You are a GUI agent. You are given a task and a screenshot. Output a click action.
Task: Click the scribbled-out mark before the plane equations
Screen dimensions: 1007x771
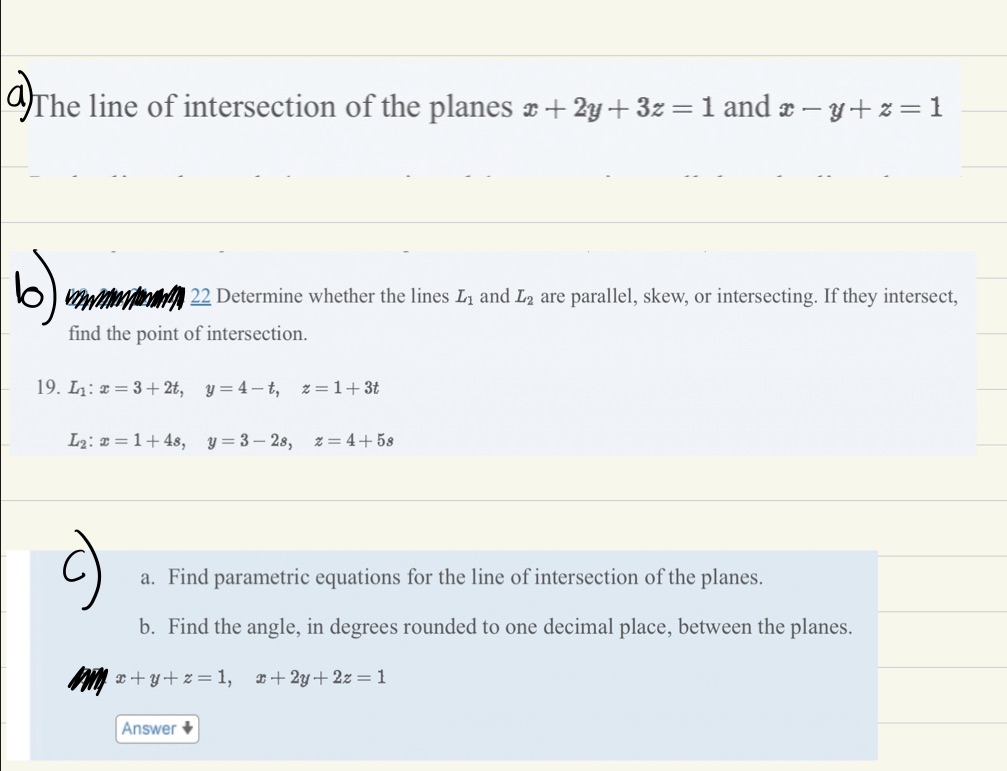[x=88, y=679]
